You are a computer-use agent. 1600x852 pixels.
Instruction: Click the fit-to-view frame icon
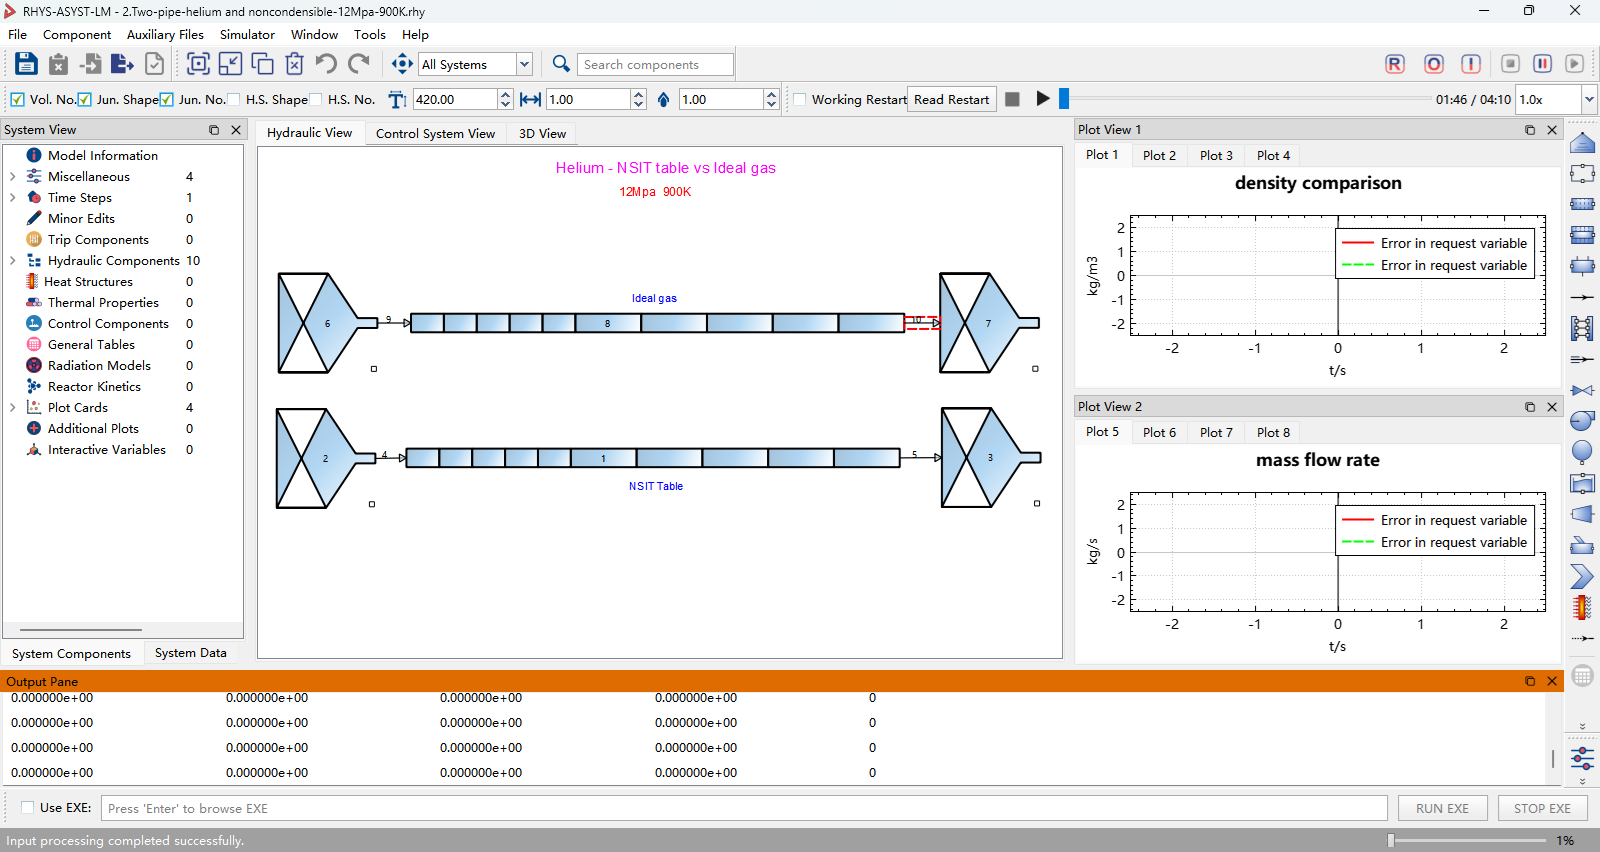click(199, 64)
